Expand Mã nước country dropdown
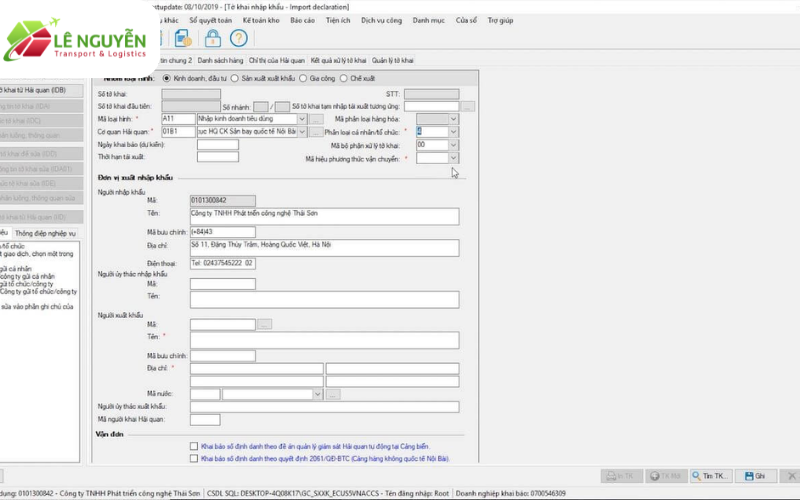 (x=318, y=394)
